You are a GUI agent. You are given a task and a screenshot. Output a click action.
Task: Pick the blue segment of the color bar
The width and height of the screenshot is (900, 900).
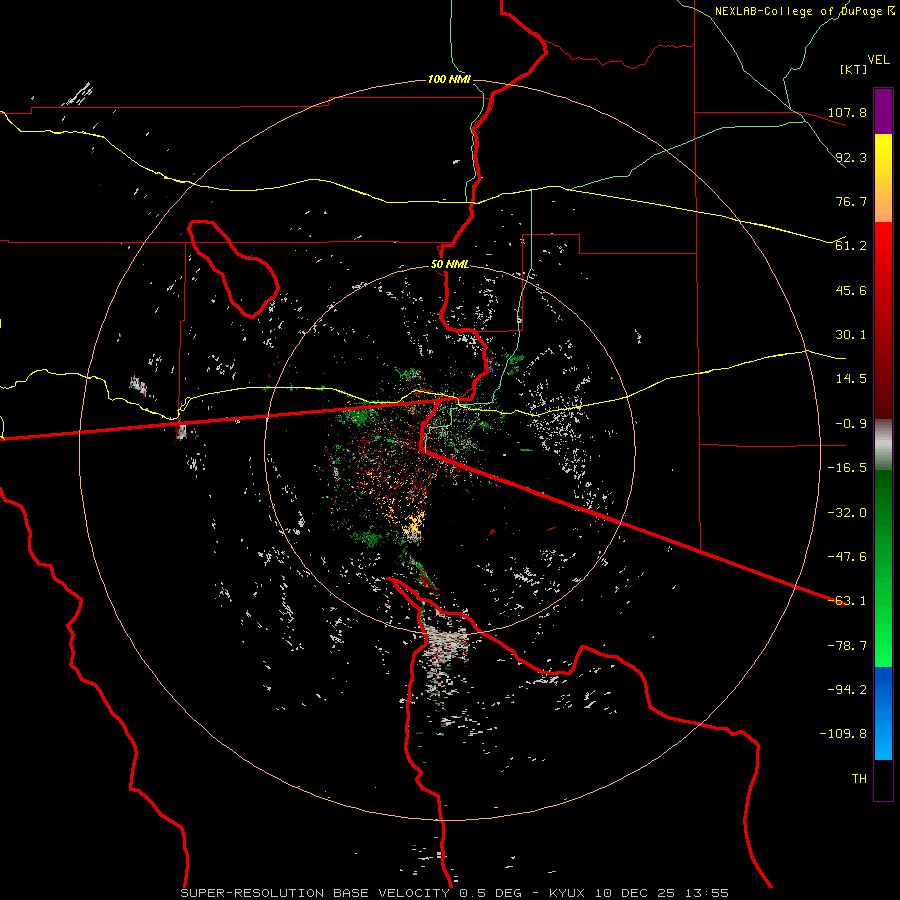point(883,713)
